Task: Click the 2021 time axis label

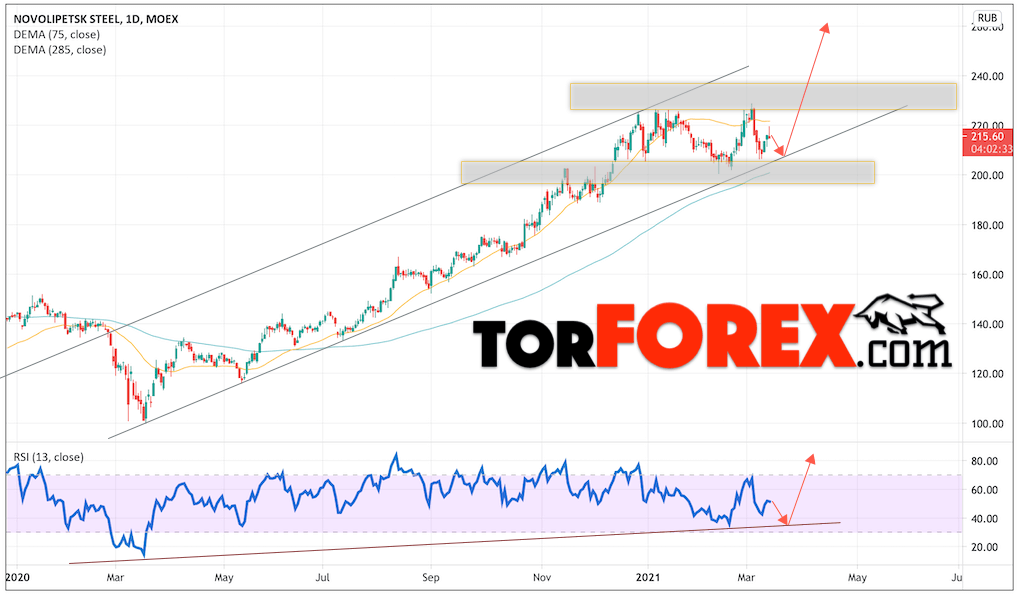Action: (x=648, y=577)
